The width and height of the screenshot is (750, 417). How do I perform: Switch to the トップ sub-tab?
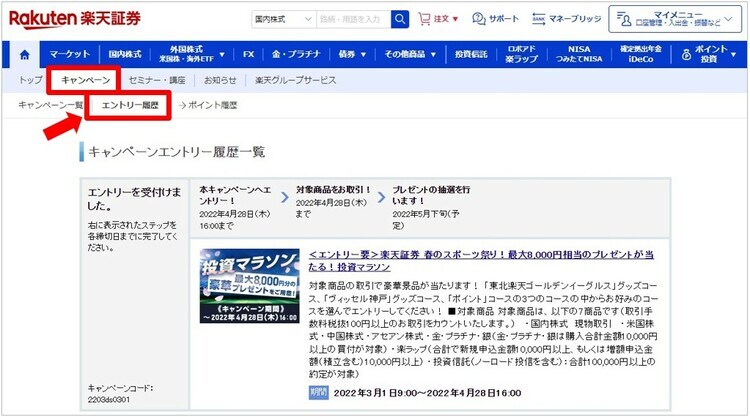(31, 80)
